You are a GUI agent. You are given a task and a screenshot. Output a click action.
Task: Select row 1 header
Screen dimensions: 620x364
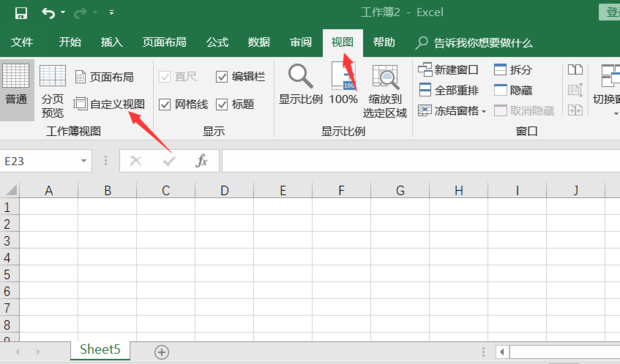pyautogui.click(x=9, y=207)
